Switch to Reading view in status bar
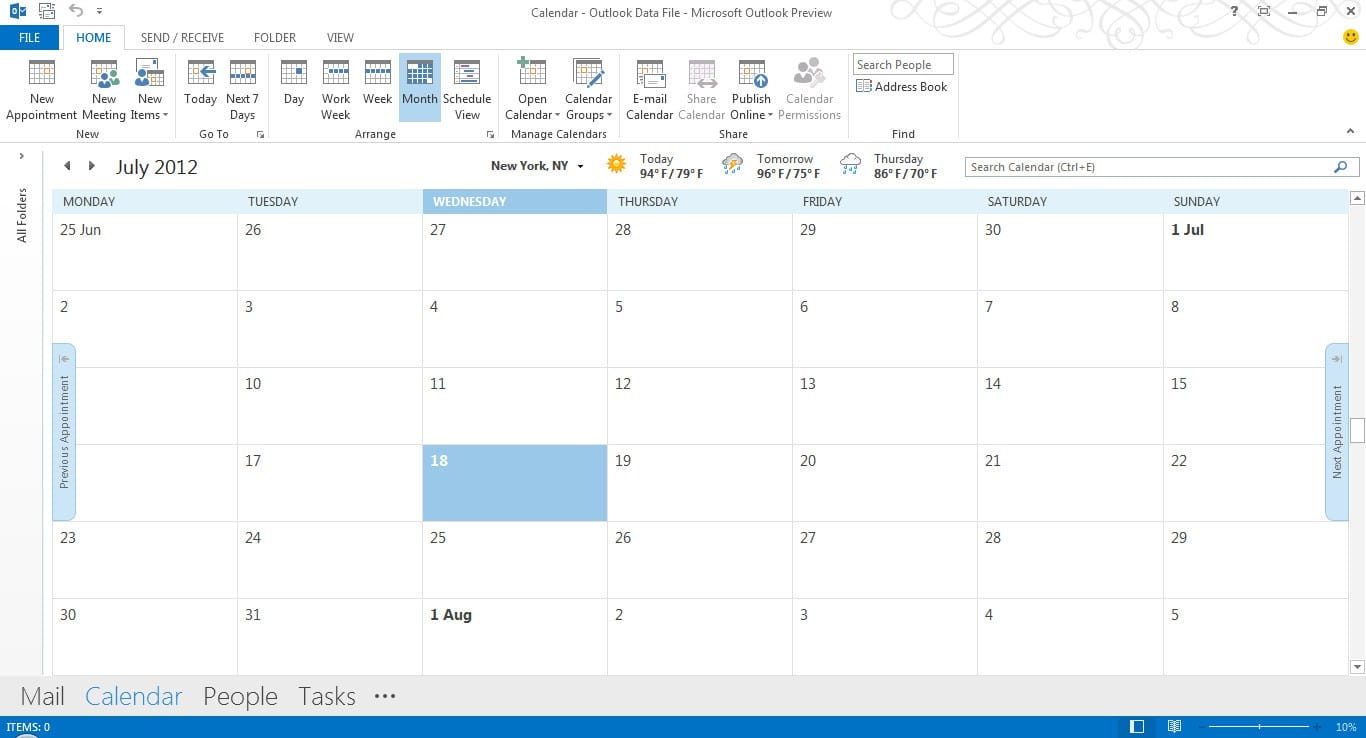 (1175, 727)
